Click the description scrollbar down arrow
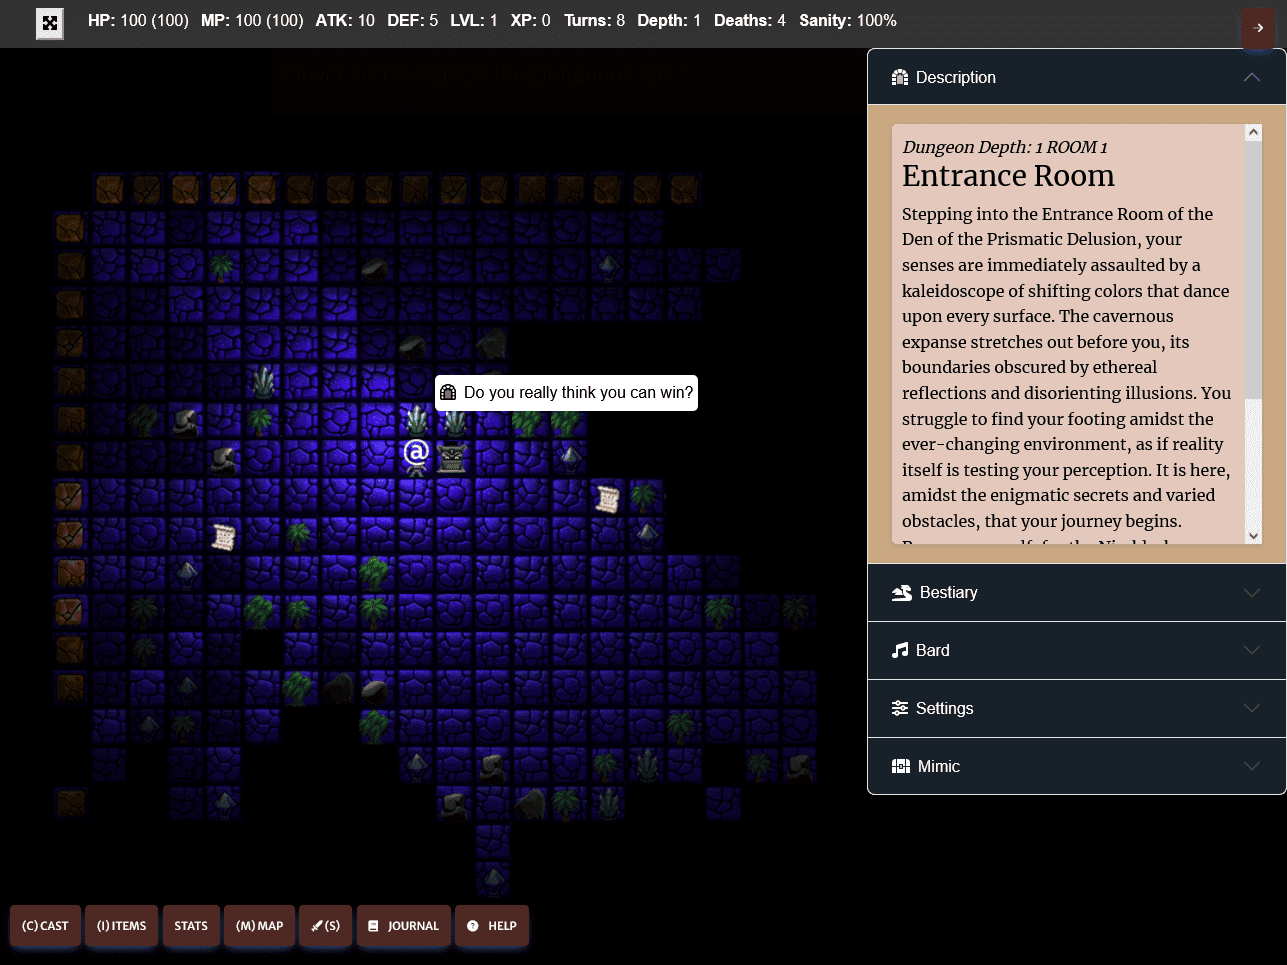Screen dimensions: 1287x965 [1254, 536]
